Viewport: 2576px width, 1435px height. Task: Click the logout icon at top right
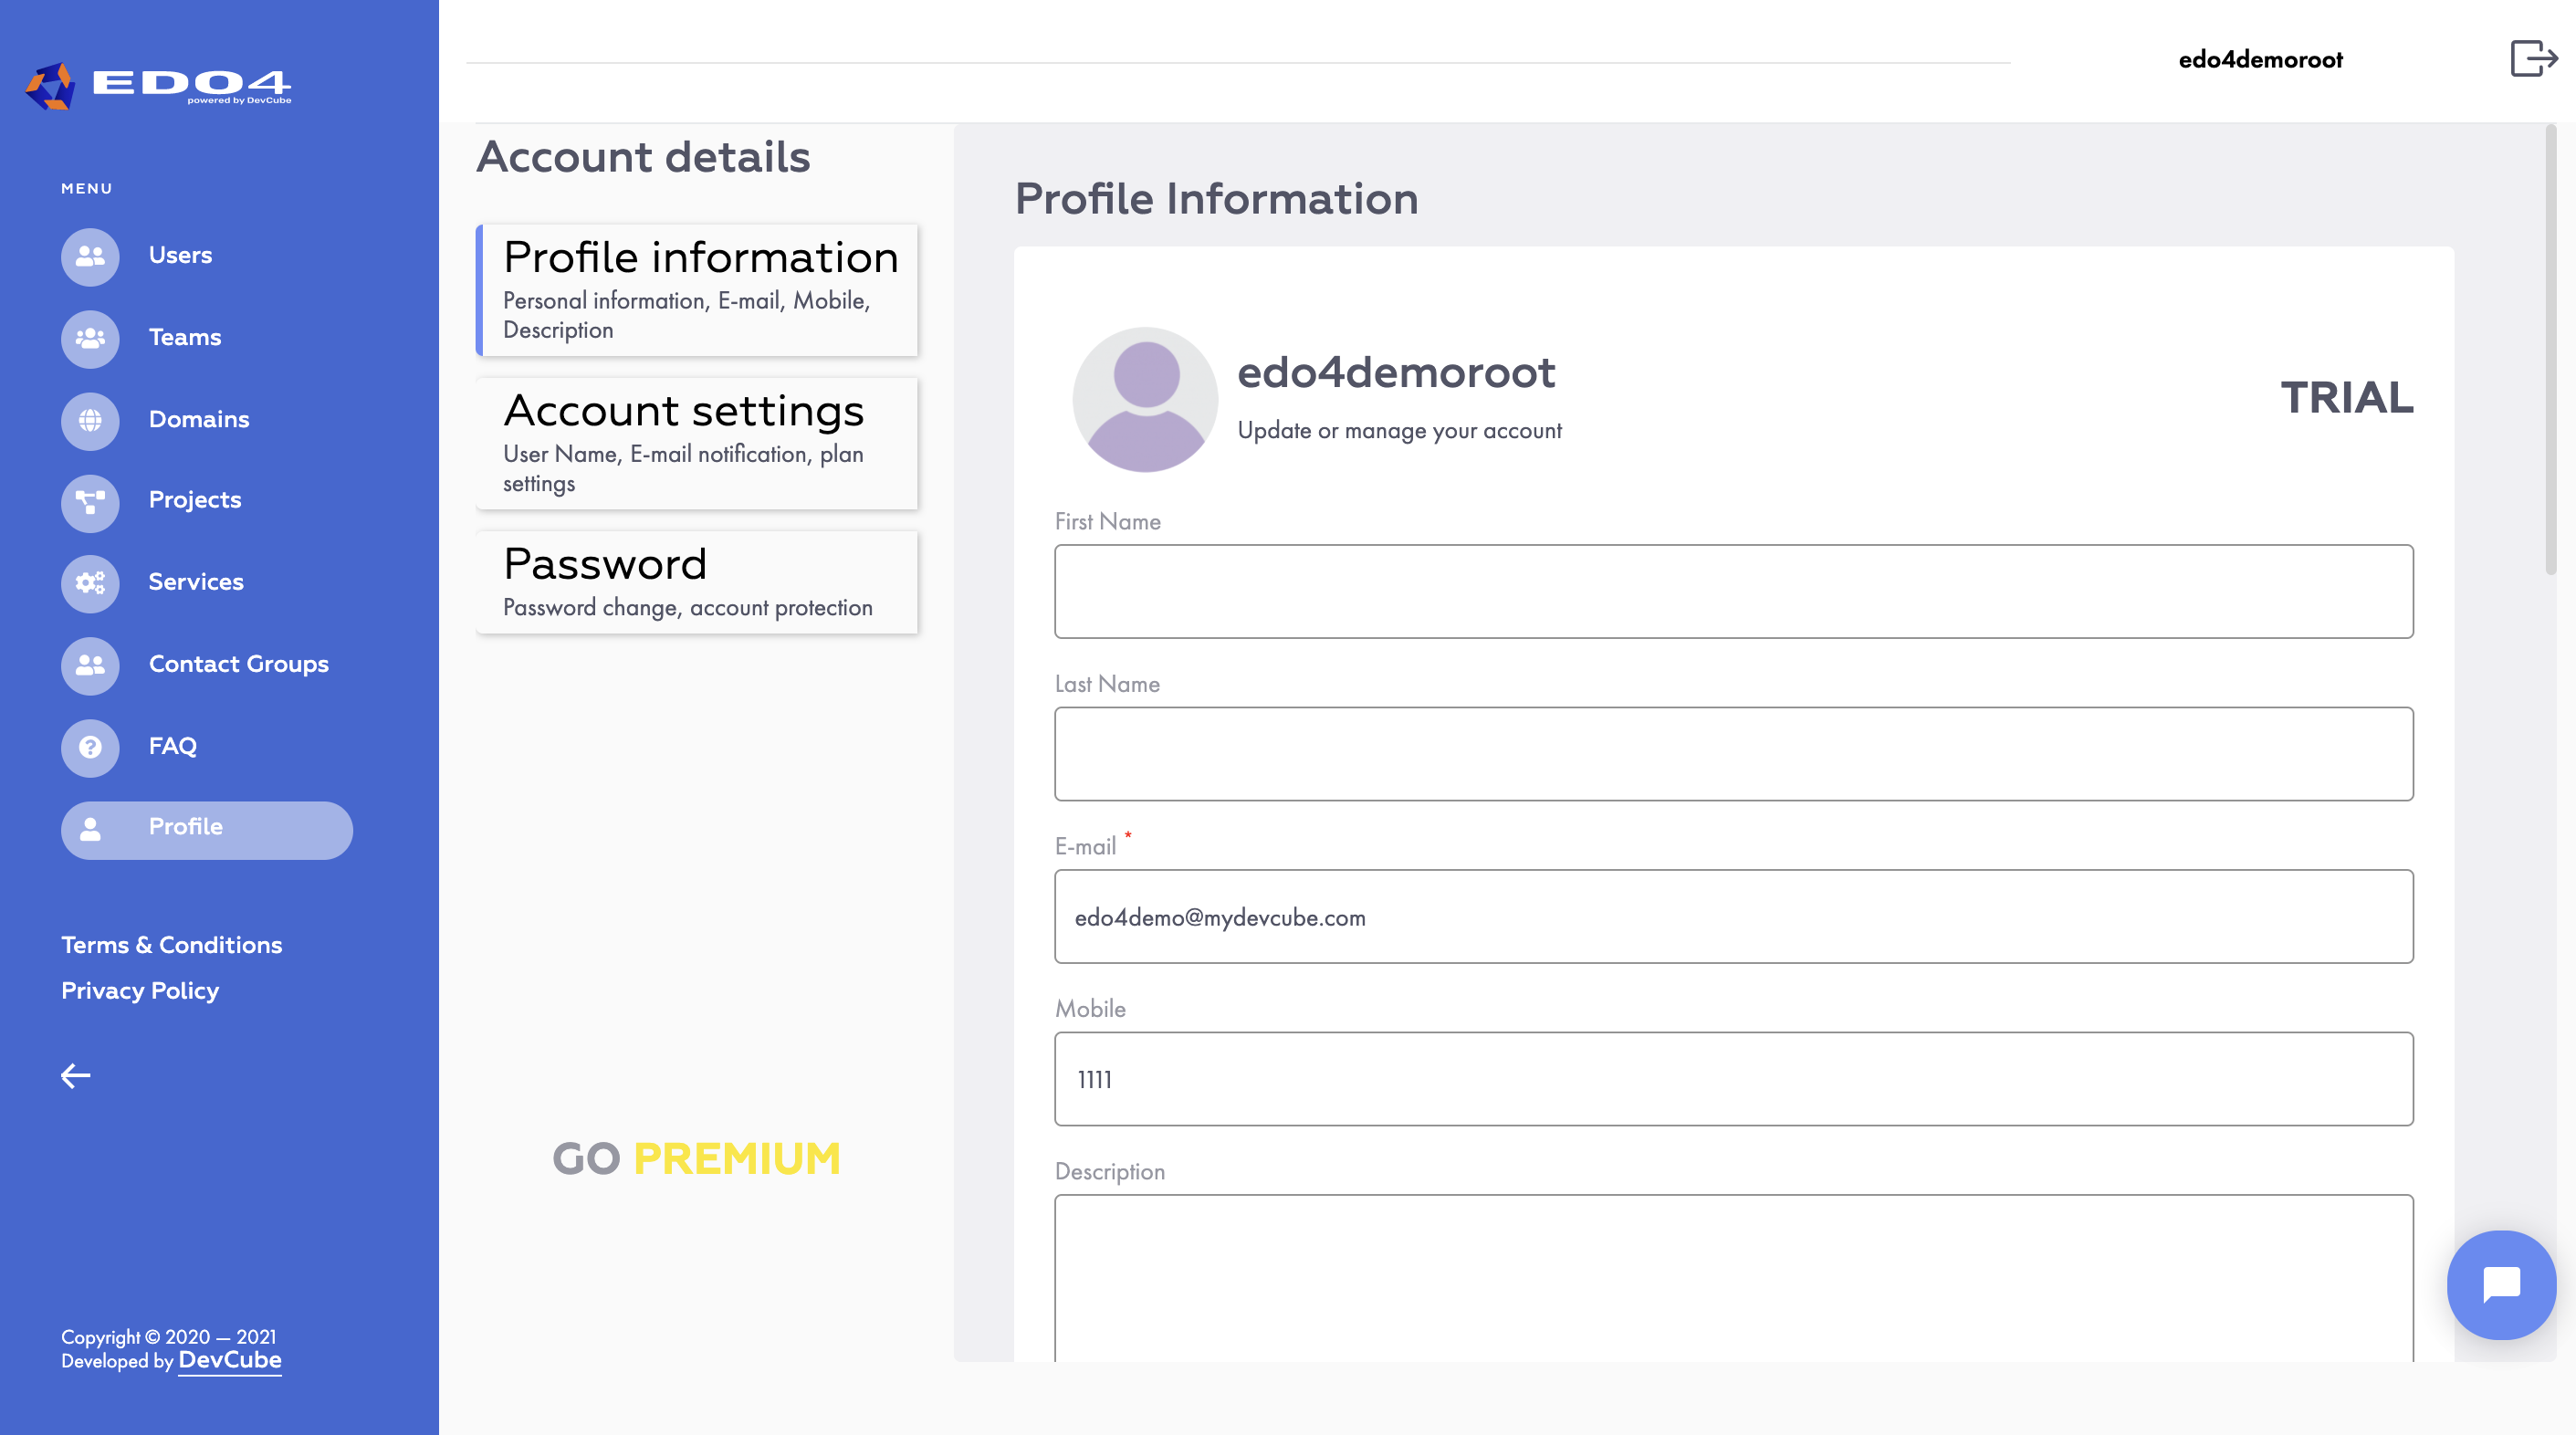pyautogui.click(x=2533, y=58)
